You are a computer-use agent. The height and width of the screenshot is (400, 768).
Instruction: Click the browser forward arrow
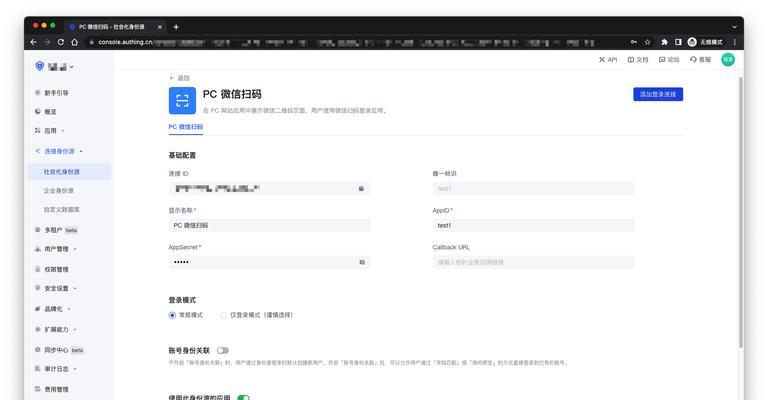point(47,42)
